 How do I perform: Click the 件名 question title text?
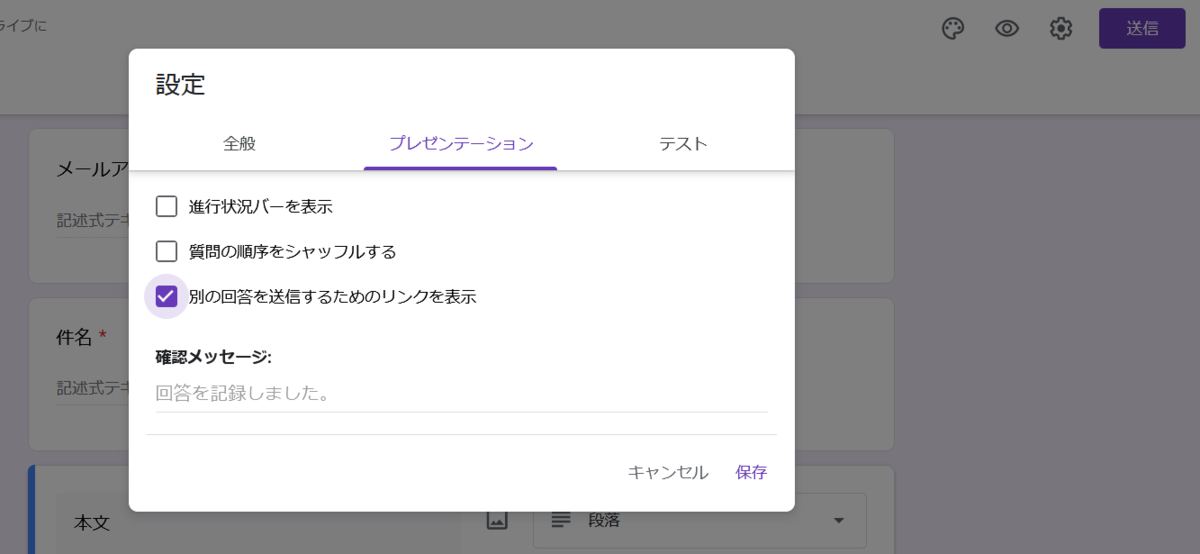(x=74, y=337)
